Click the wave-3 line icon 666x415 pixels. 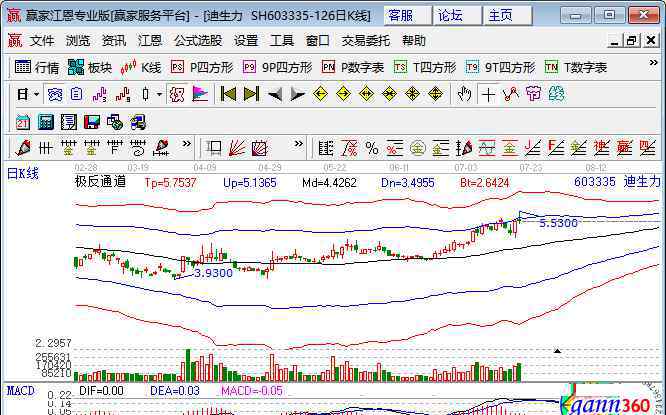click(100, 94)
